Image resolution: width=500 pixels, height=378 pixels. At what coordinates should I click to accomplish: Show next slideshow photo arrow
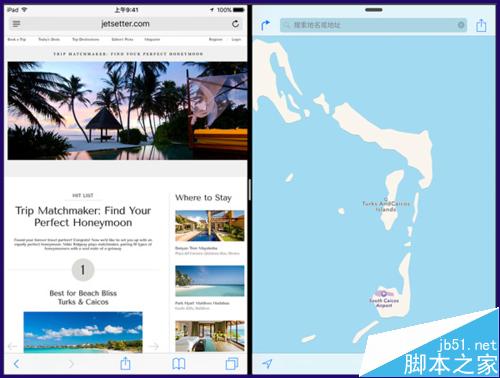pyautogui.click(x=154, y=346)
